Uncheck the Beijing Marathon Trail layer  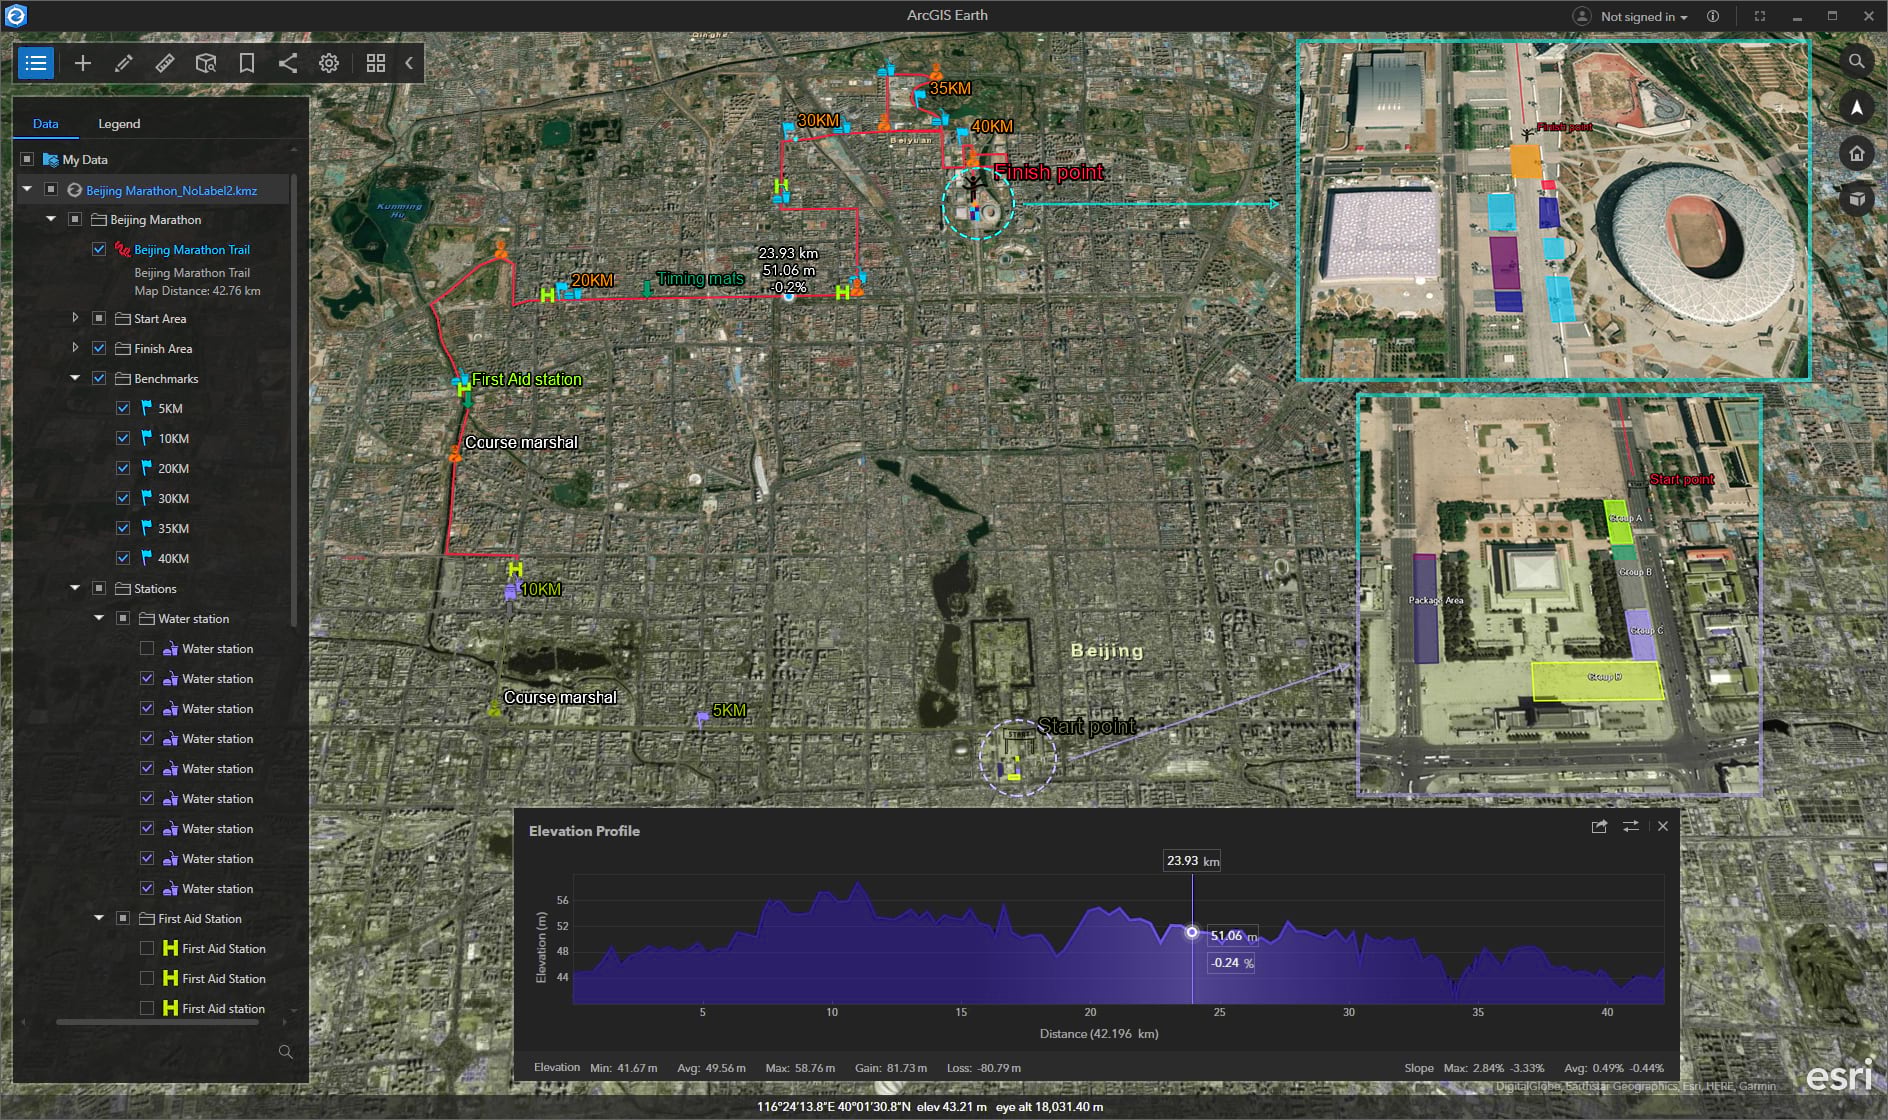click(x=99, y=249)
